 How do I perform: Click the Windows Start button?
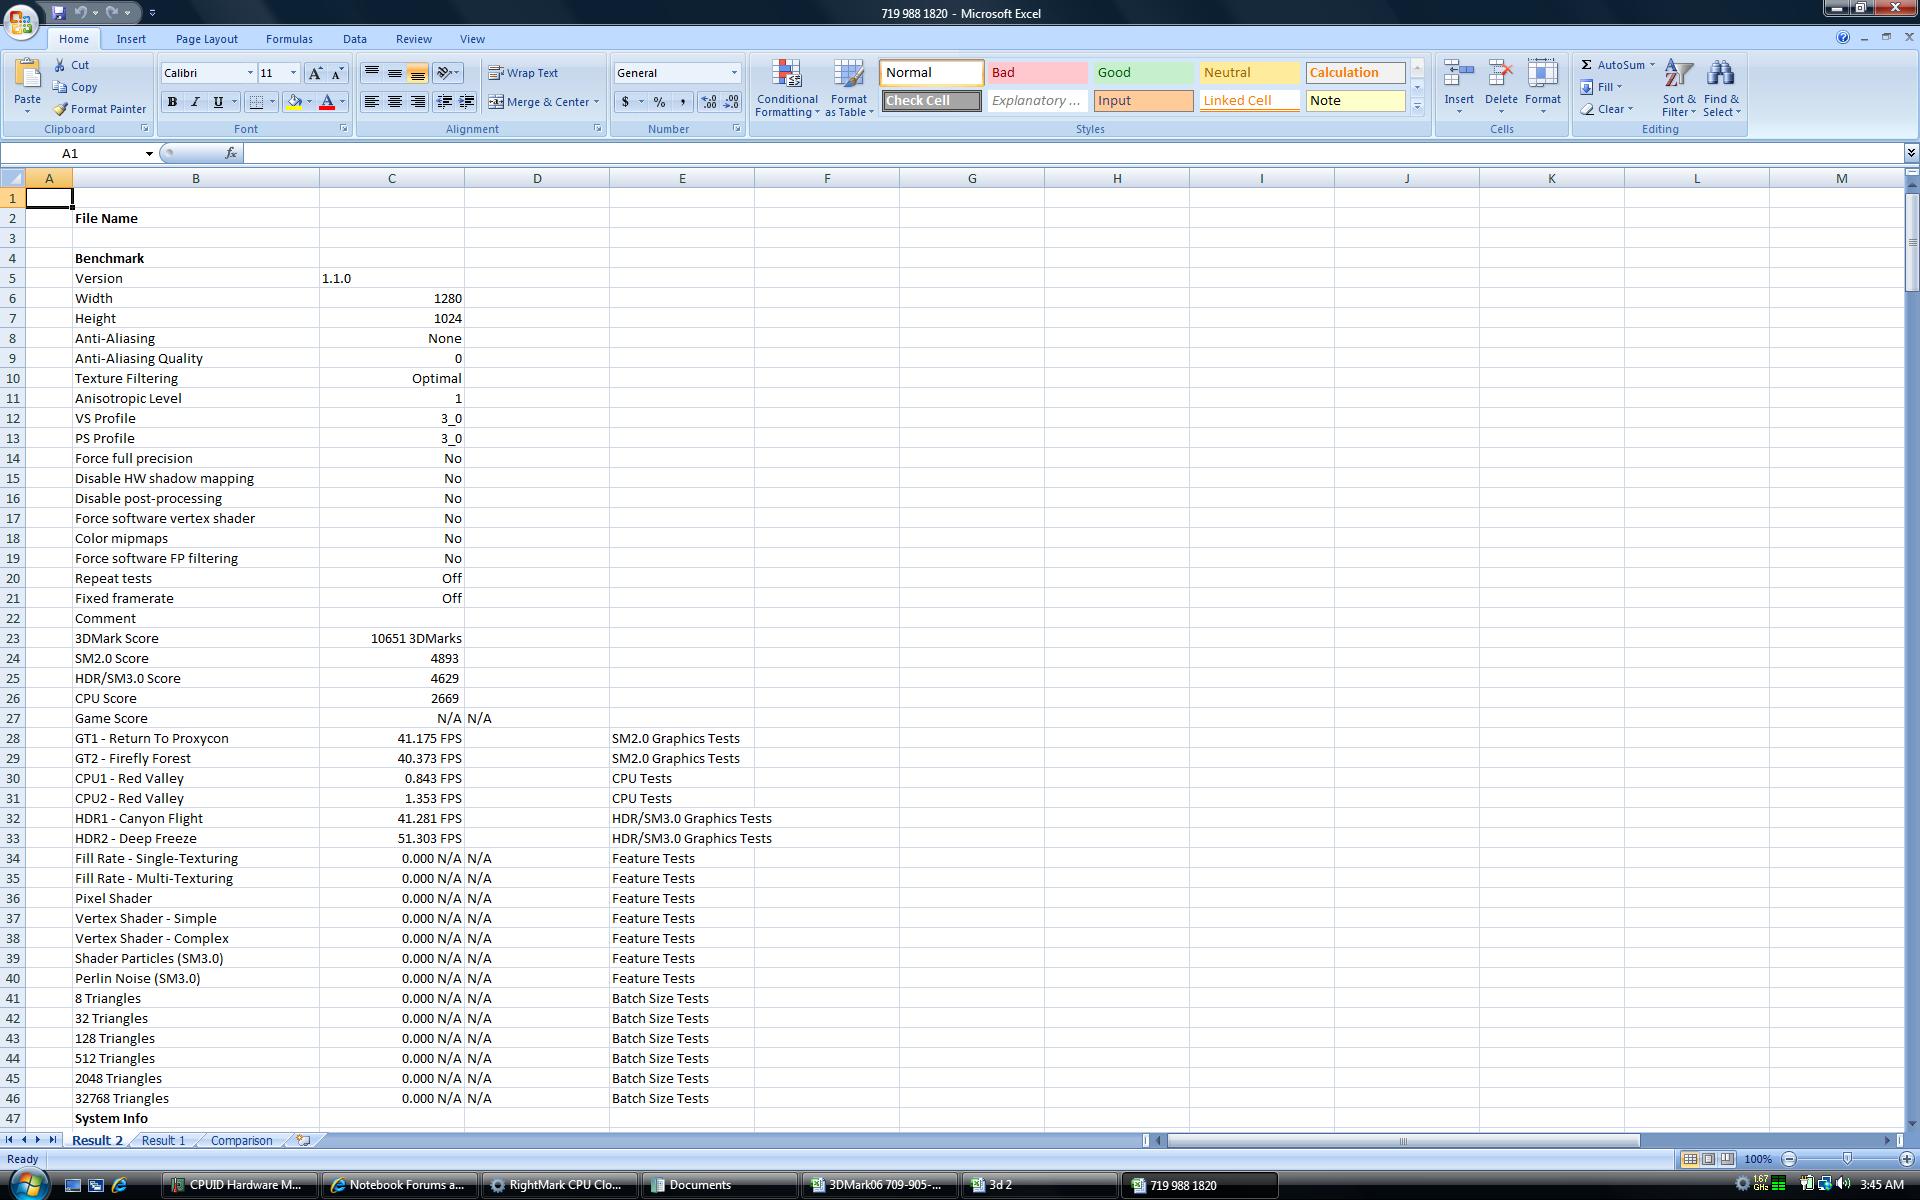28,1184
